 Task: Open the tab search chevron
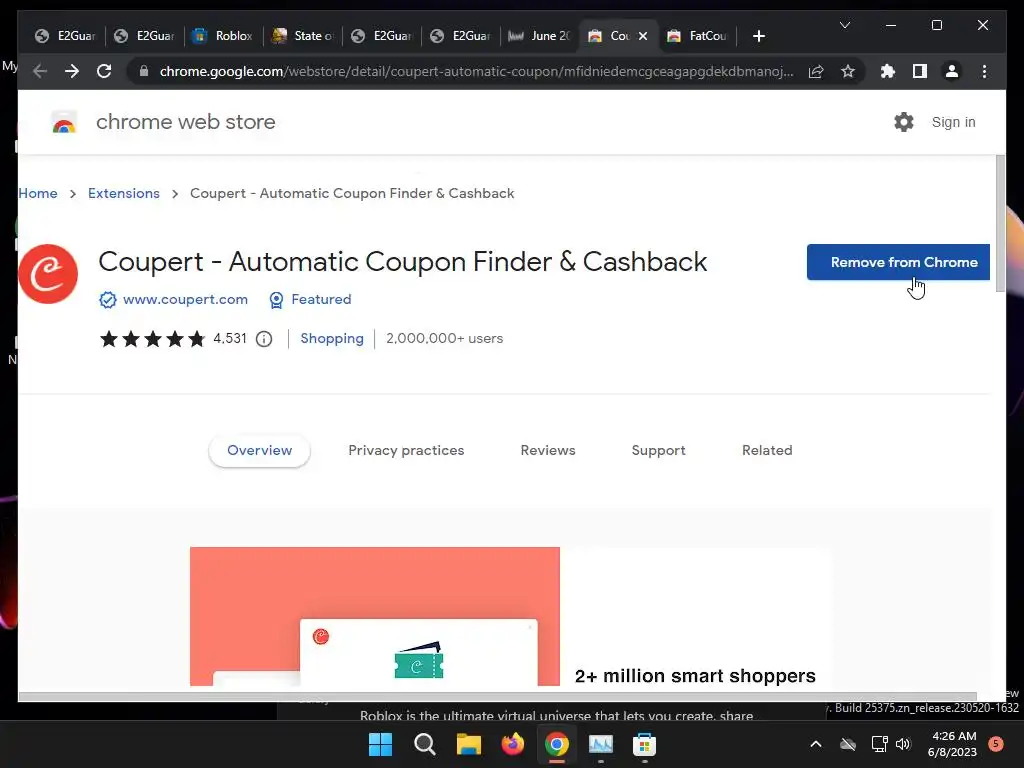pos(844,25)
